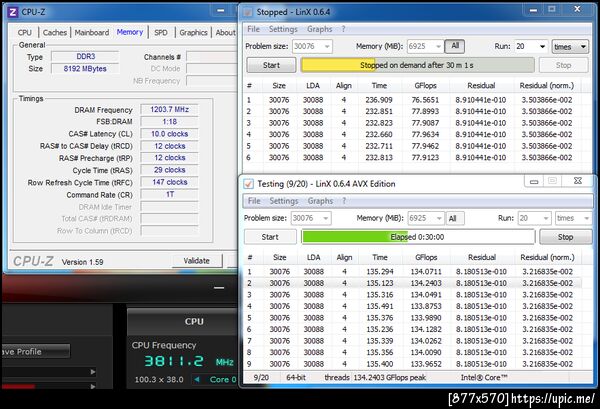Viewport: 600px width, 409px height.
Task: Open Run count dropdown in stopped LinX
Action: [542, 46]
